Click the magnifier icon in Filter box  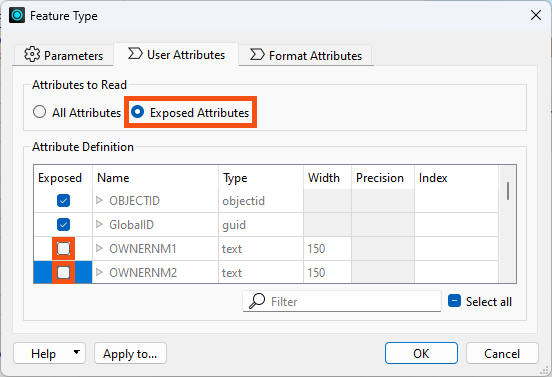pyautogui.click(x=257, y=301)
